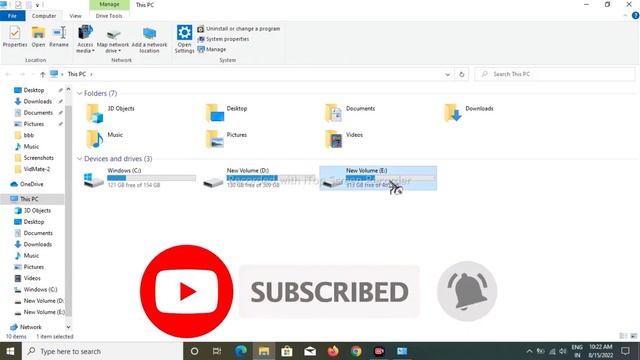
Task: Select the Manage contextual tab
Action: pyautogui.click(x=109, y=4)
